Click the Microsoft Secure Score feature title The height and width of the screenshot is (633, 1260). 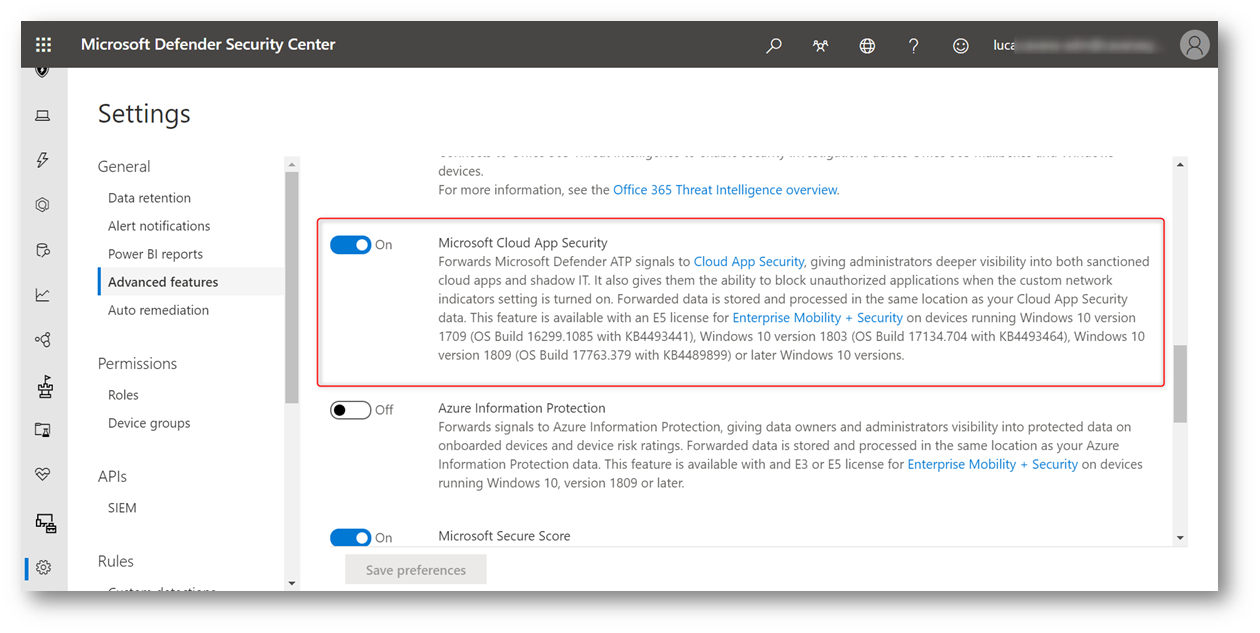pos(504,536)
